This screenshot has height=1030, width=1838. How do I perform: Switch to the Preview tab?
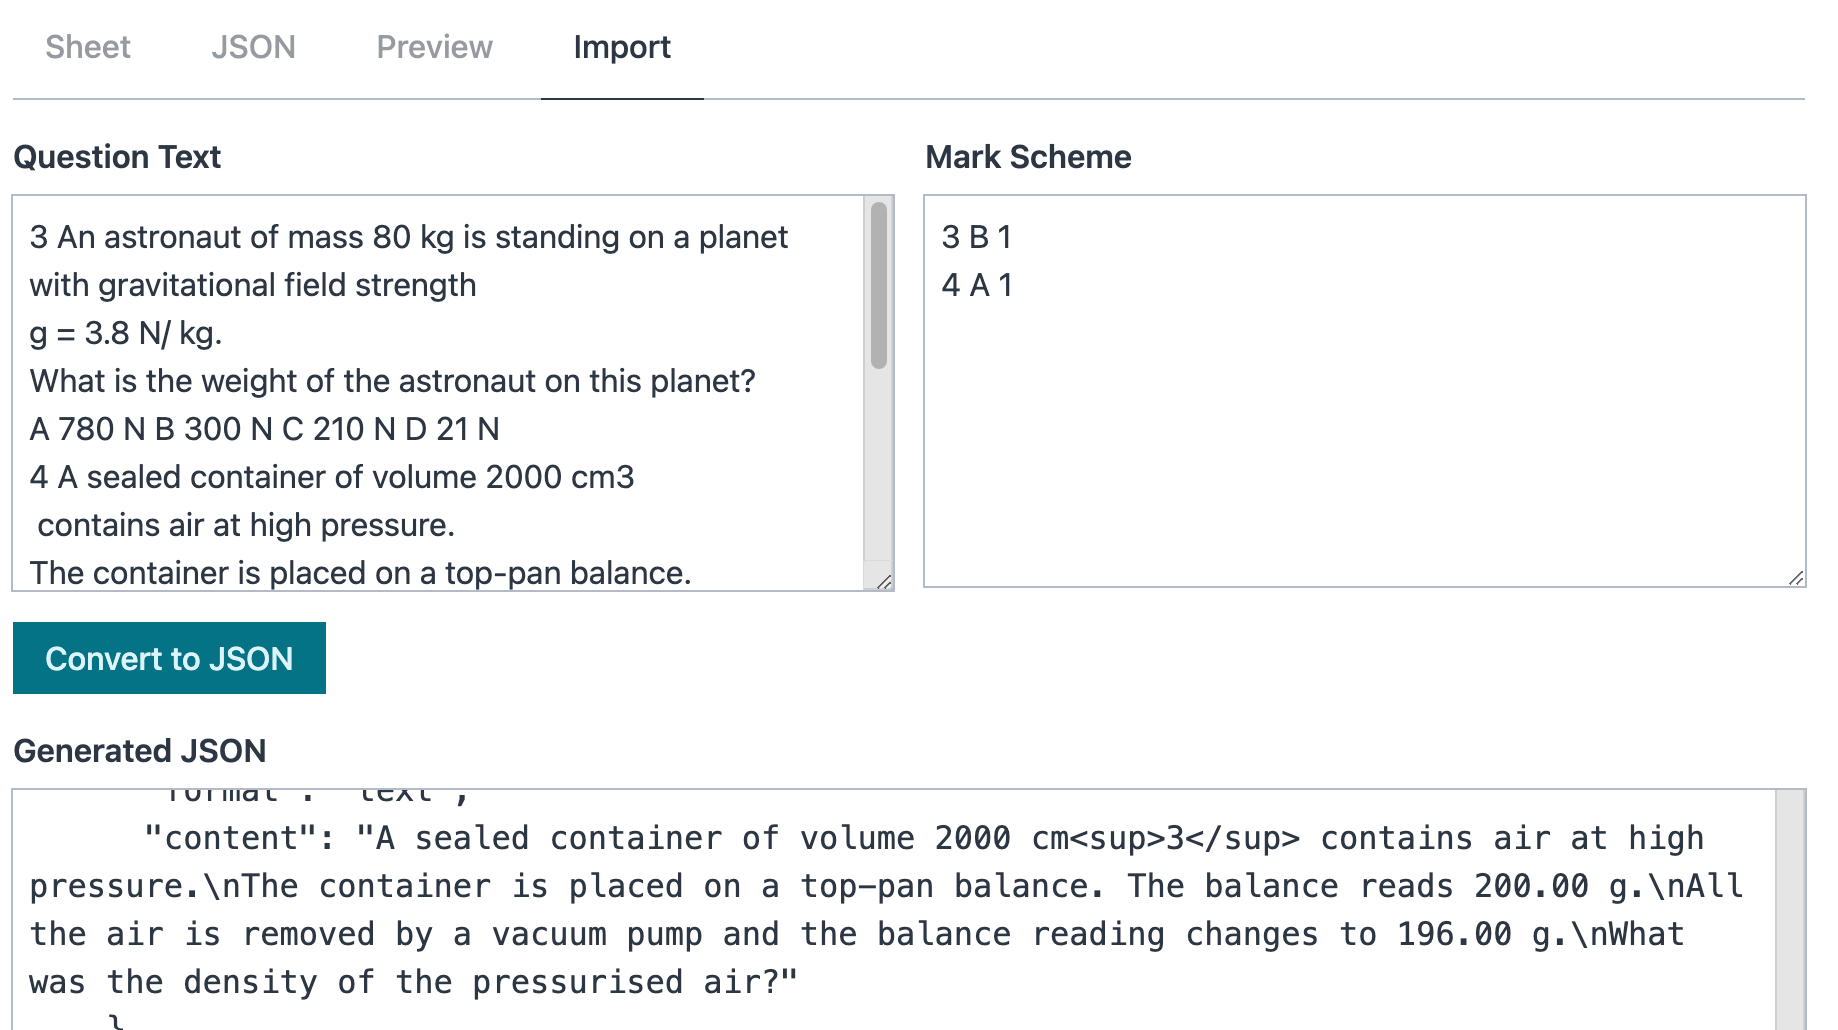coord(433,47)
